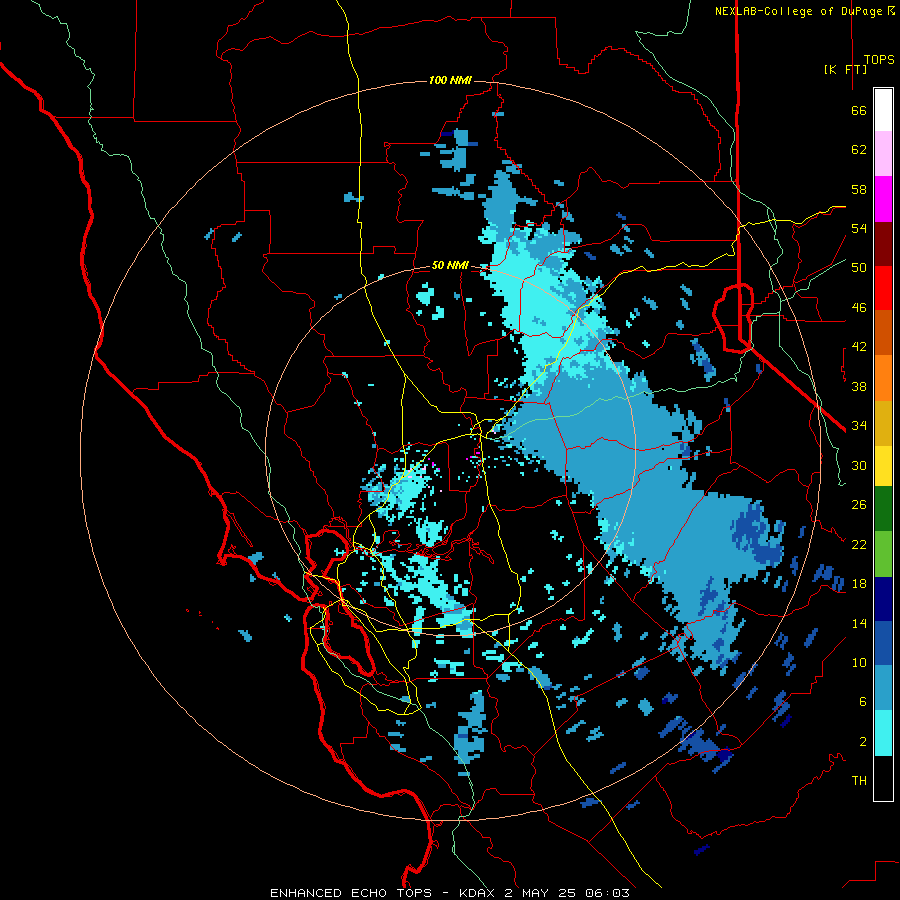Click the dark orange 42-46 legend swatch

883,332
